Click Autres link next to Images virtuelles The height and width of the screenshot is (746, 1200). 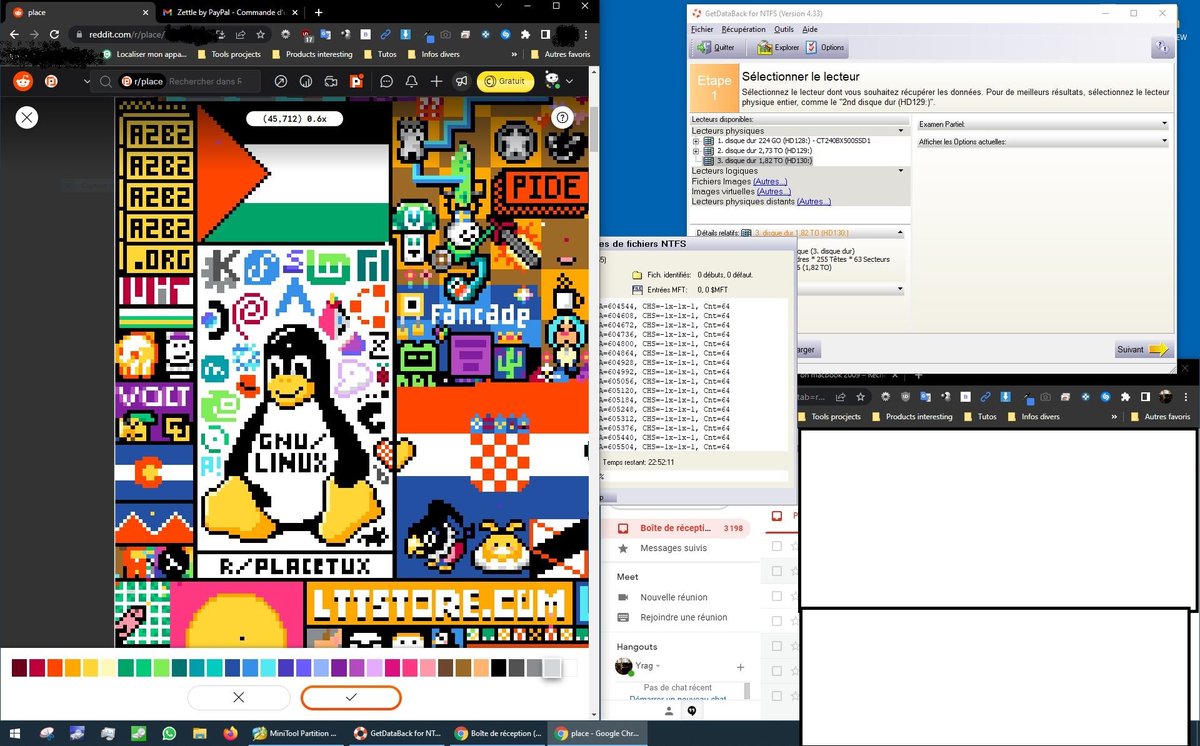[775, 191]
